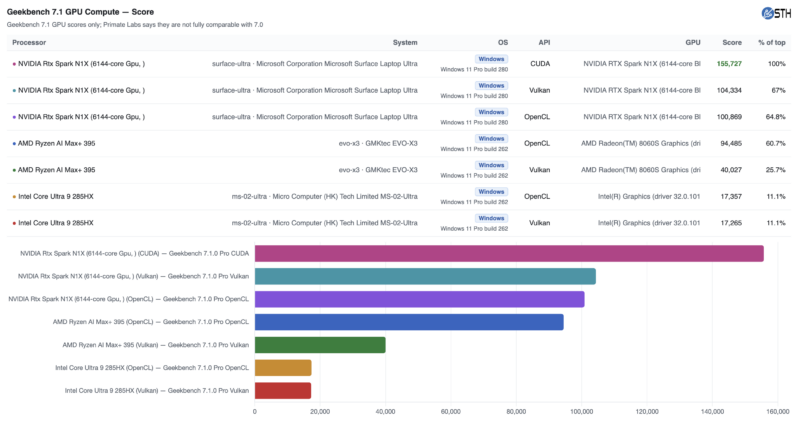
Task: Click the AMD Ryzen AI Max+ 395 (Vulkan) chart label
Action: click(156, 345)
